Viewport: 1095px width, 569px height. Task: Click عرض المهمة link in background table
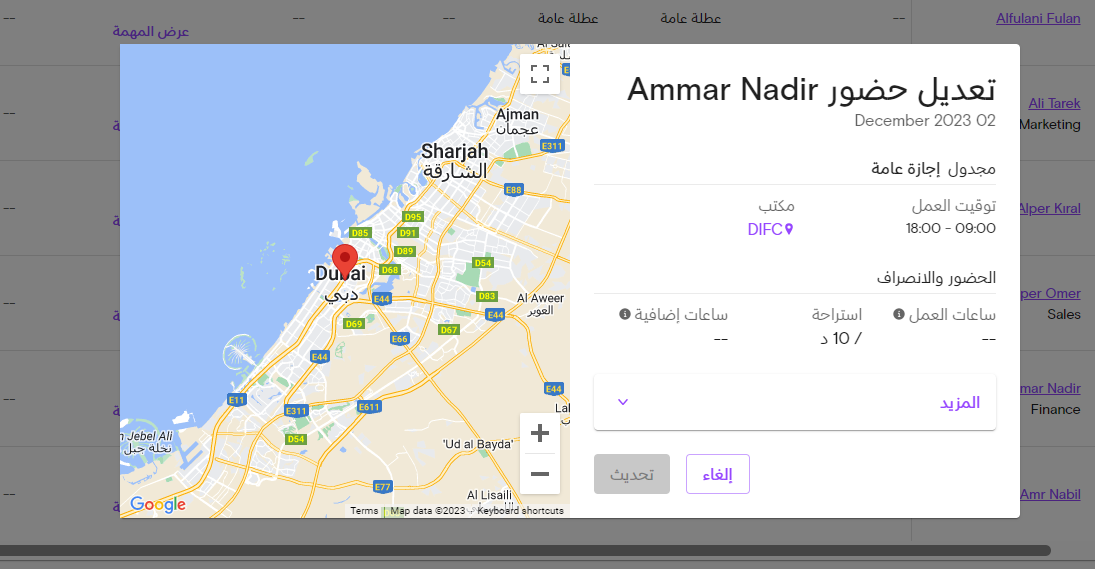coord(151,31)
